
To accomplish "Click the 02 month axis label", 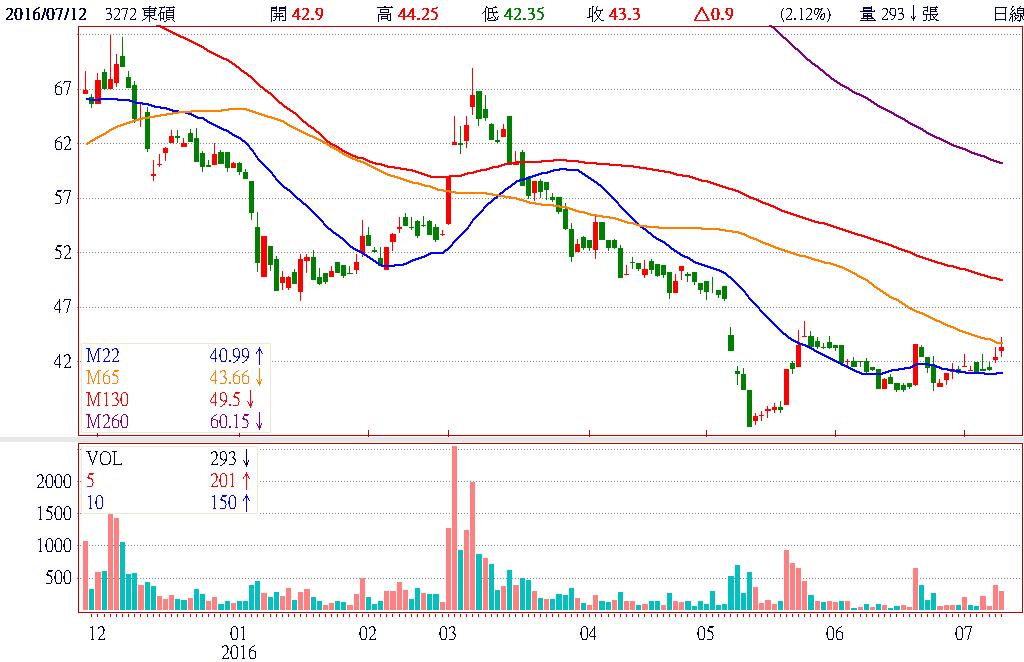I will 368,633.
